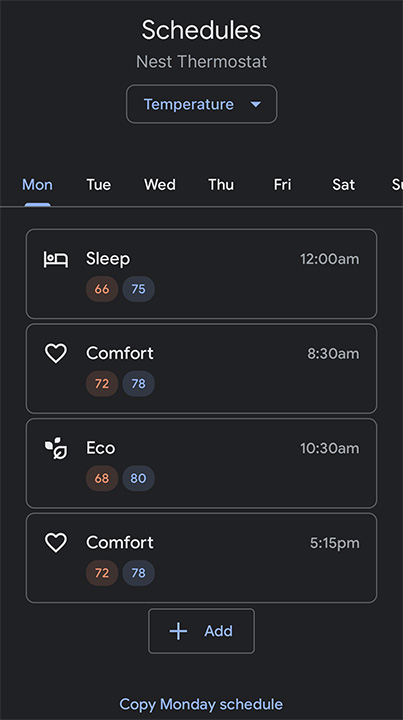
Task: Click Sleep's orange 66 heat chip
Action: [102, 289]
